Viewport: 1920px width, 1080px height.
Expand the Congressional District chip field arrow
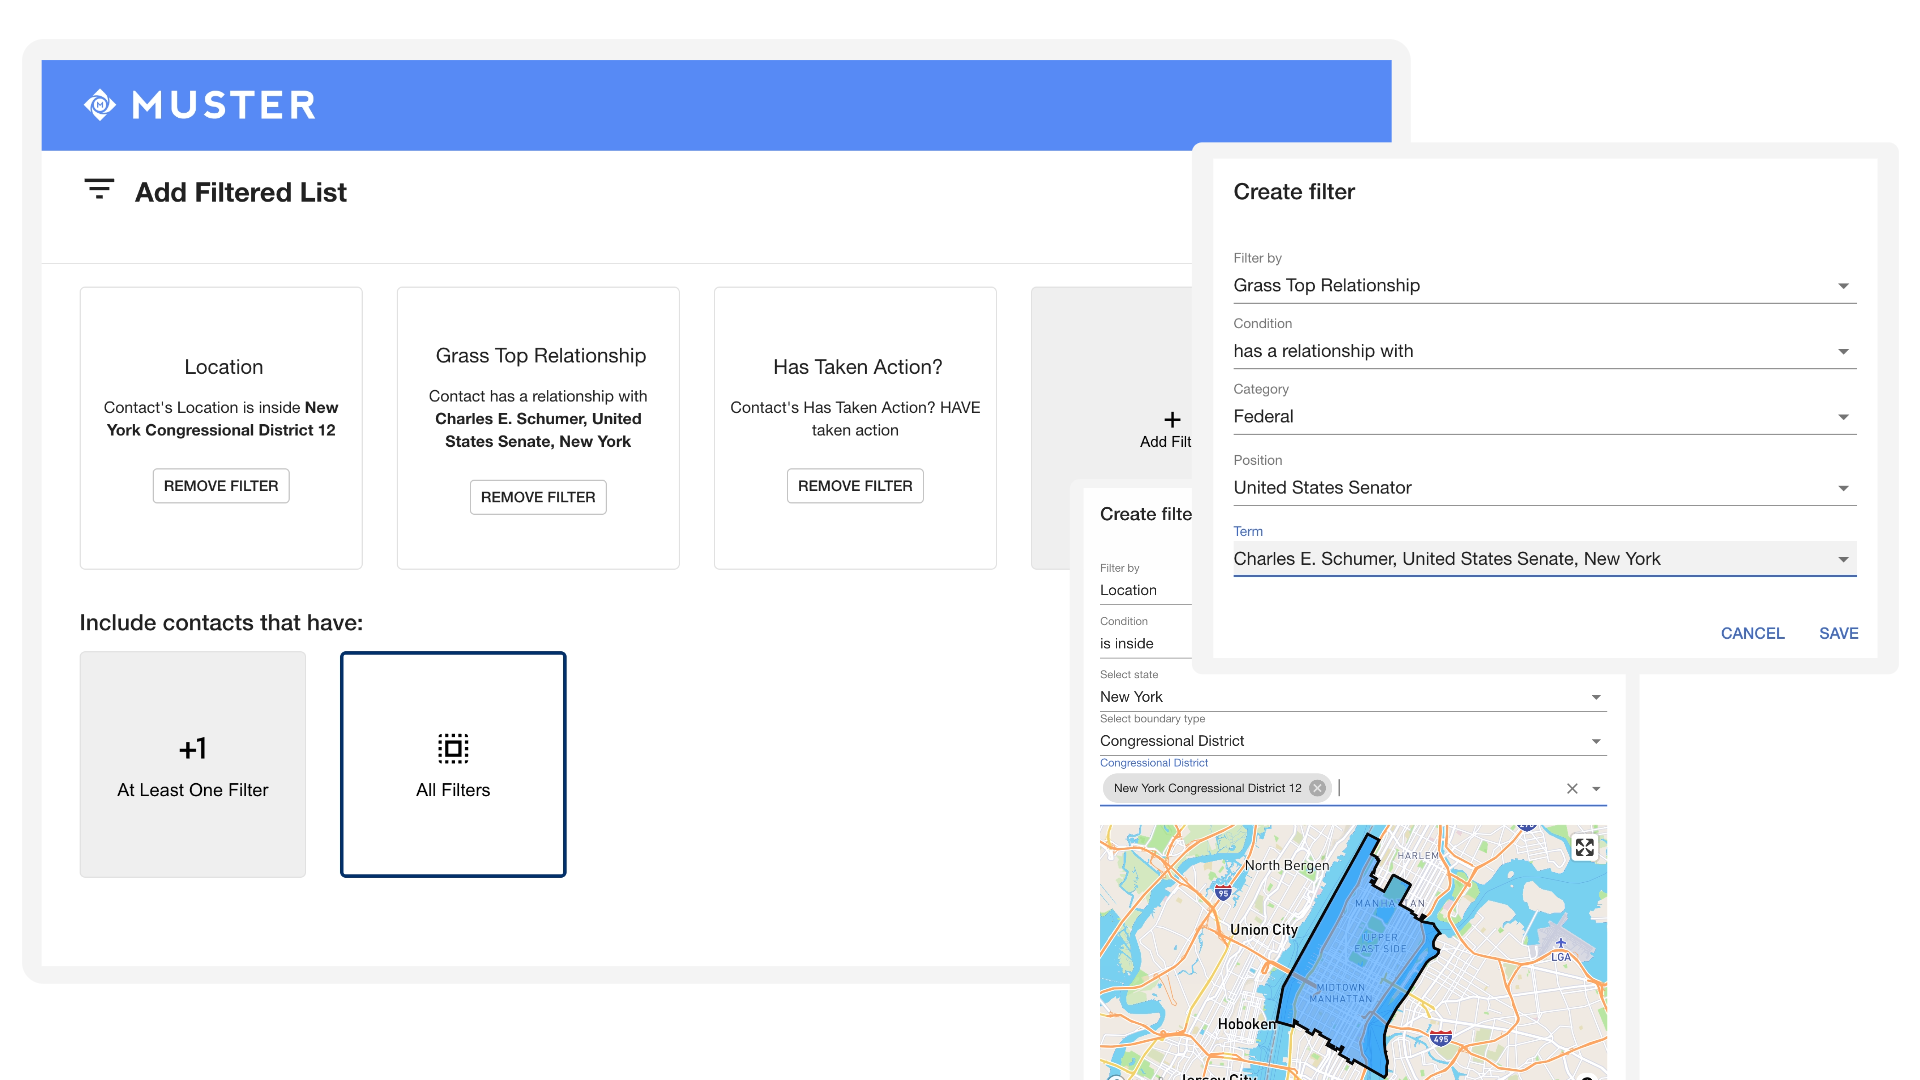tap(1596, 789)
